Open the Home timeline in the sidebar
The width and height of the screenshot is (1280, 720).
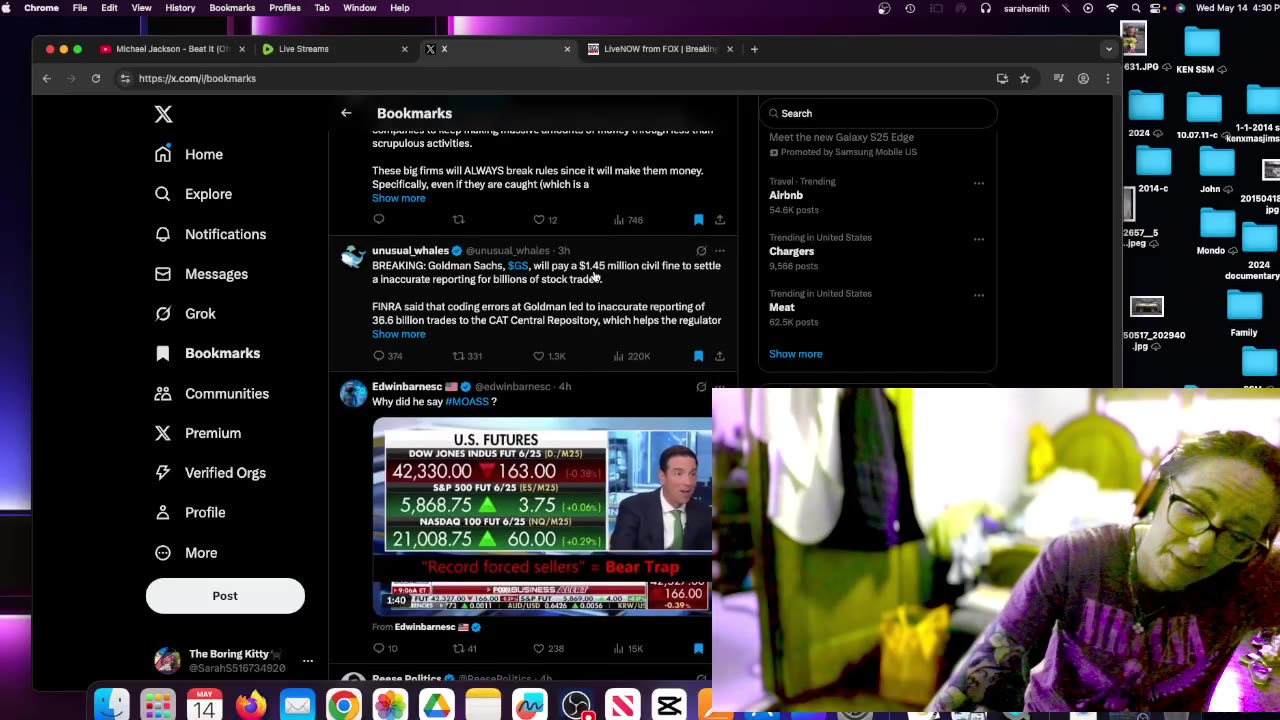point(189,154)
